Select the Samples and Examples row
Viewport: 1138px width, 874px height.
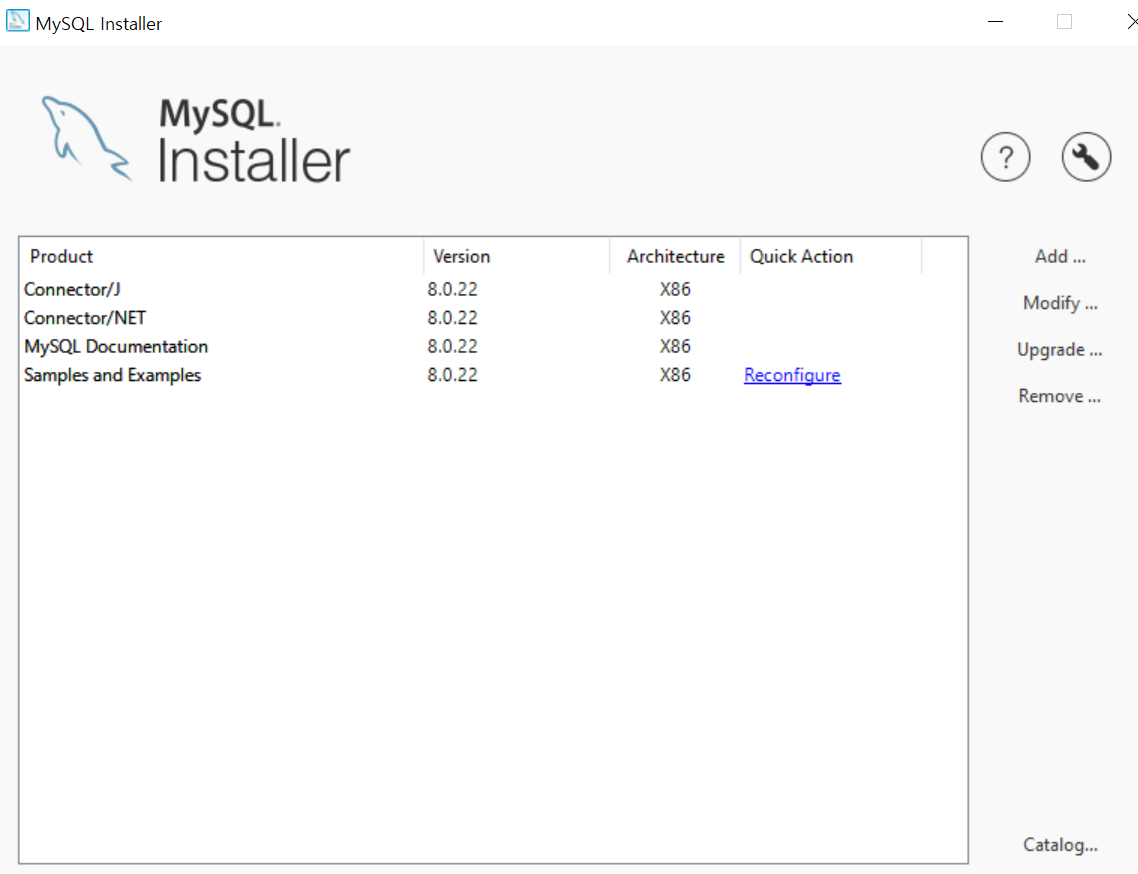(x=494, y=375)
